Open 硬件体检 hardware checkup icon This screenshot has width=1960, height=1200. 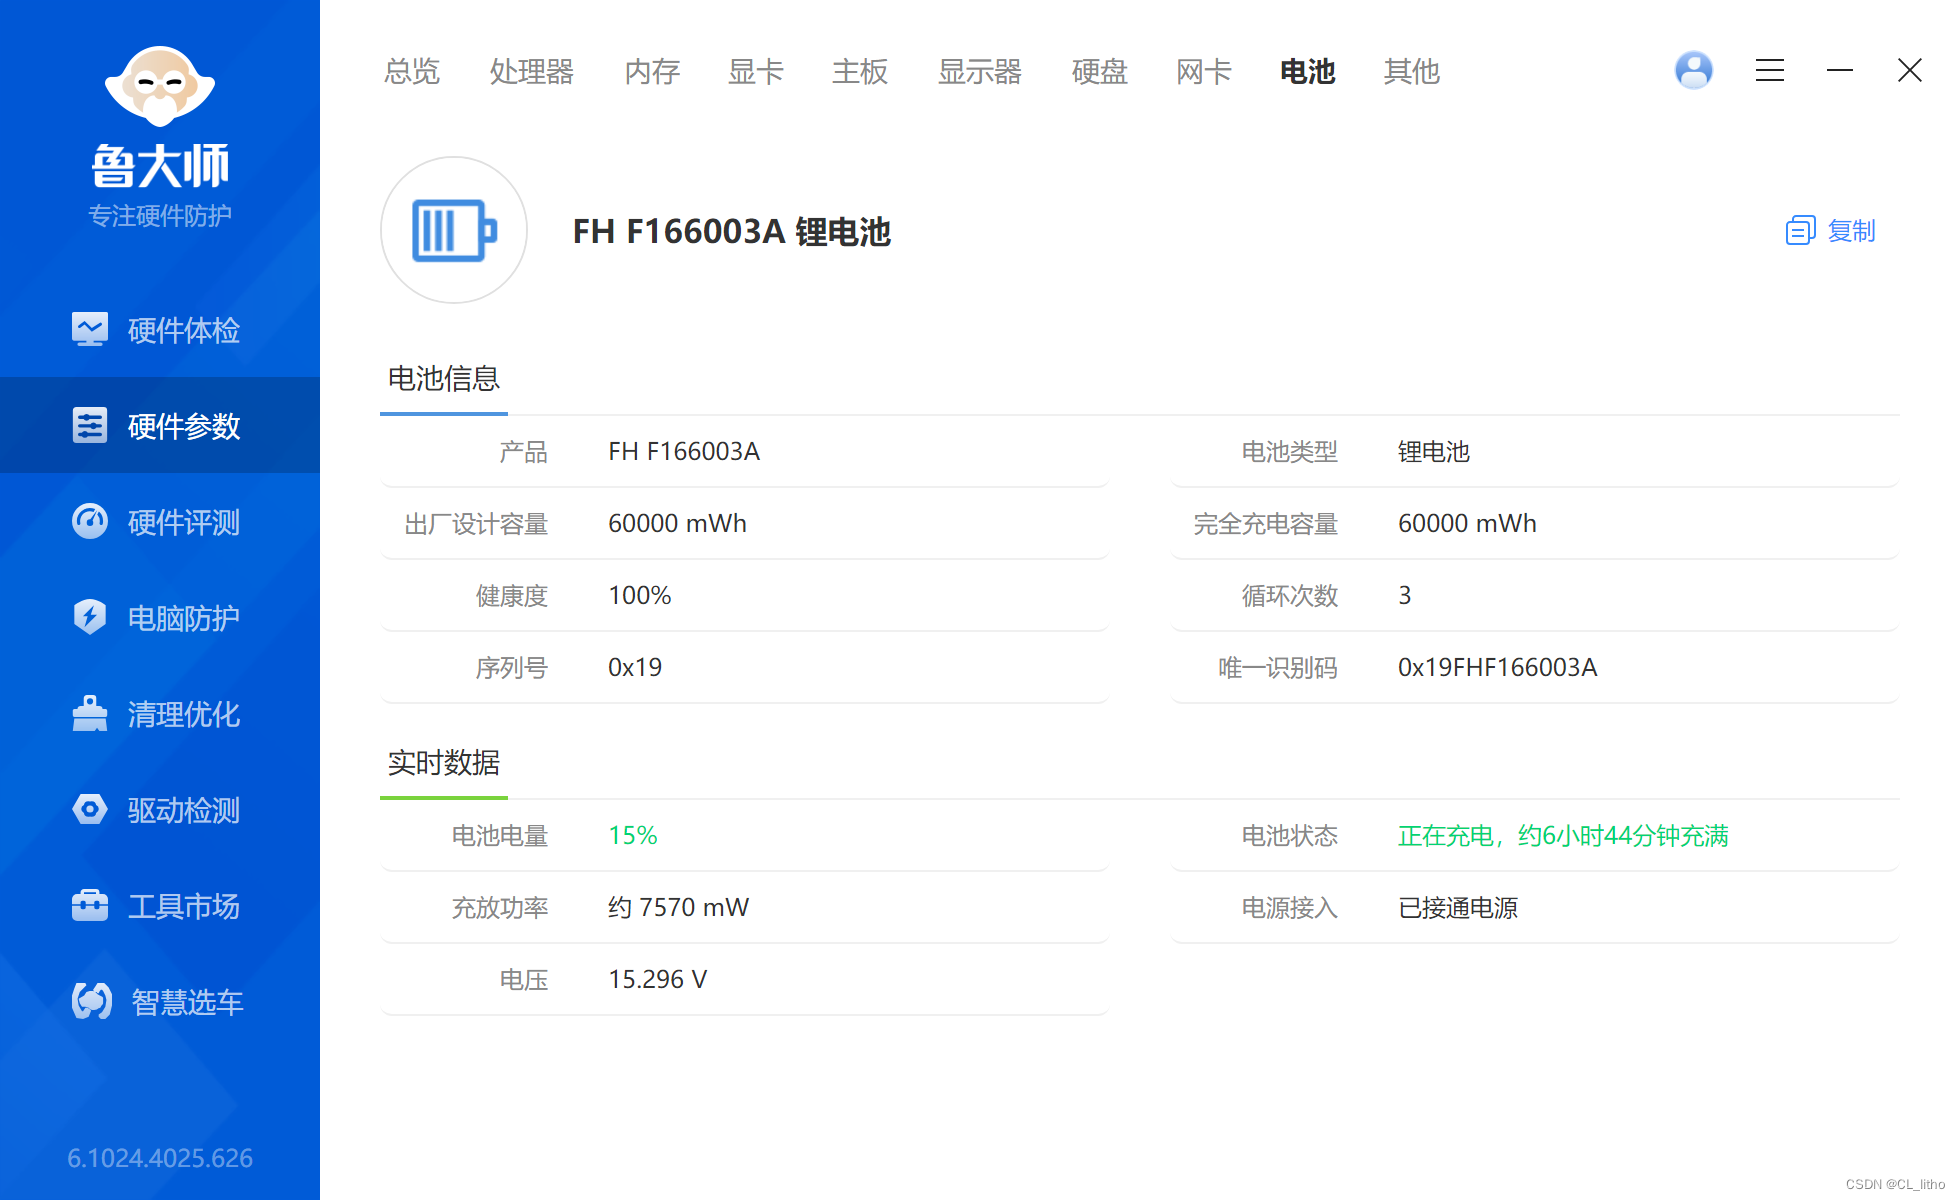click(90, 329)
